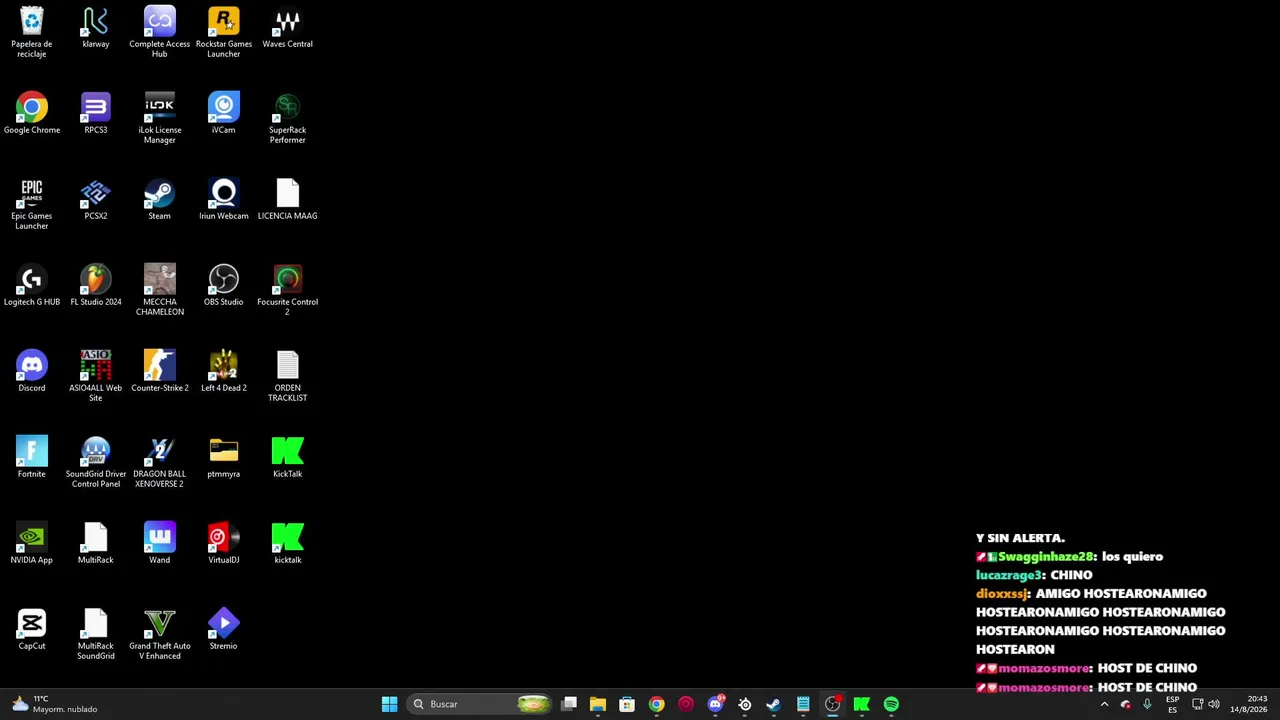
Task: Select the Rockstar Games Launcher shortcut
Action: 224,33
